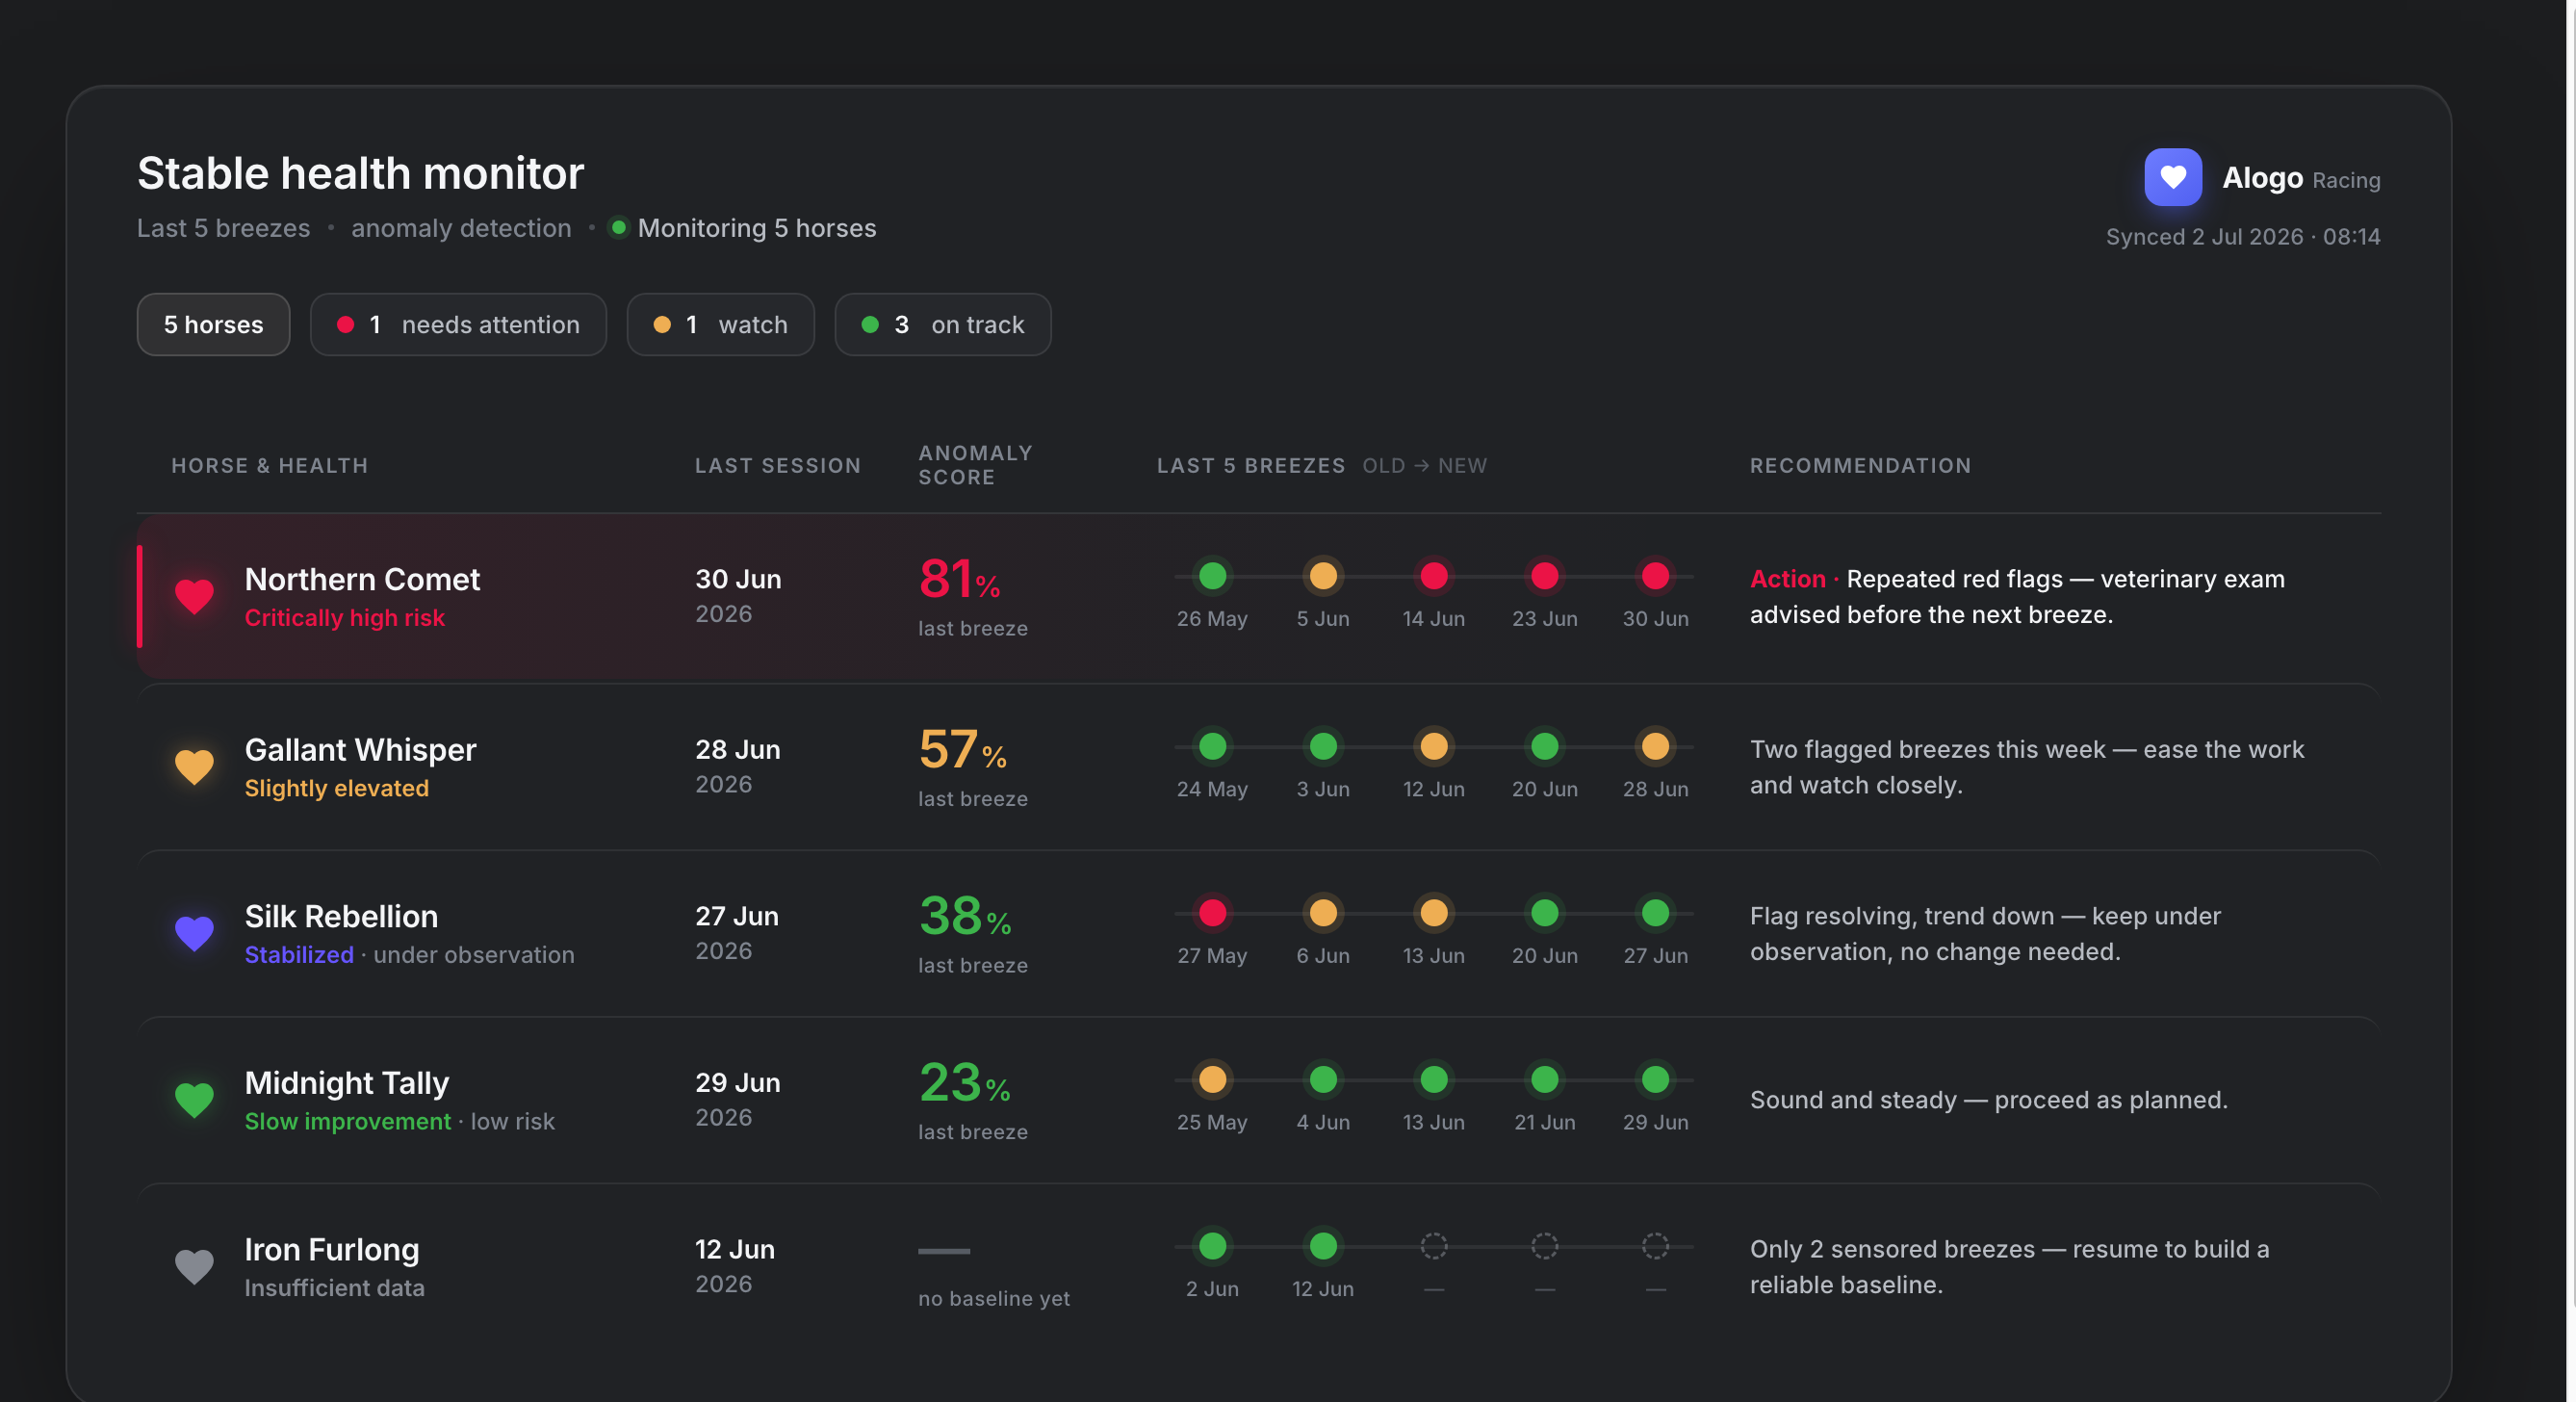Click Gallant Whisper's 3 Jun breeze dot
Screen dimensions: 2576x1402
click(1323, 746)
